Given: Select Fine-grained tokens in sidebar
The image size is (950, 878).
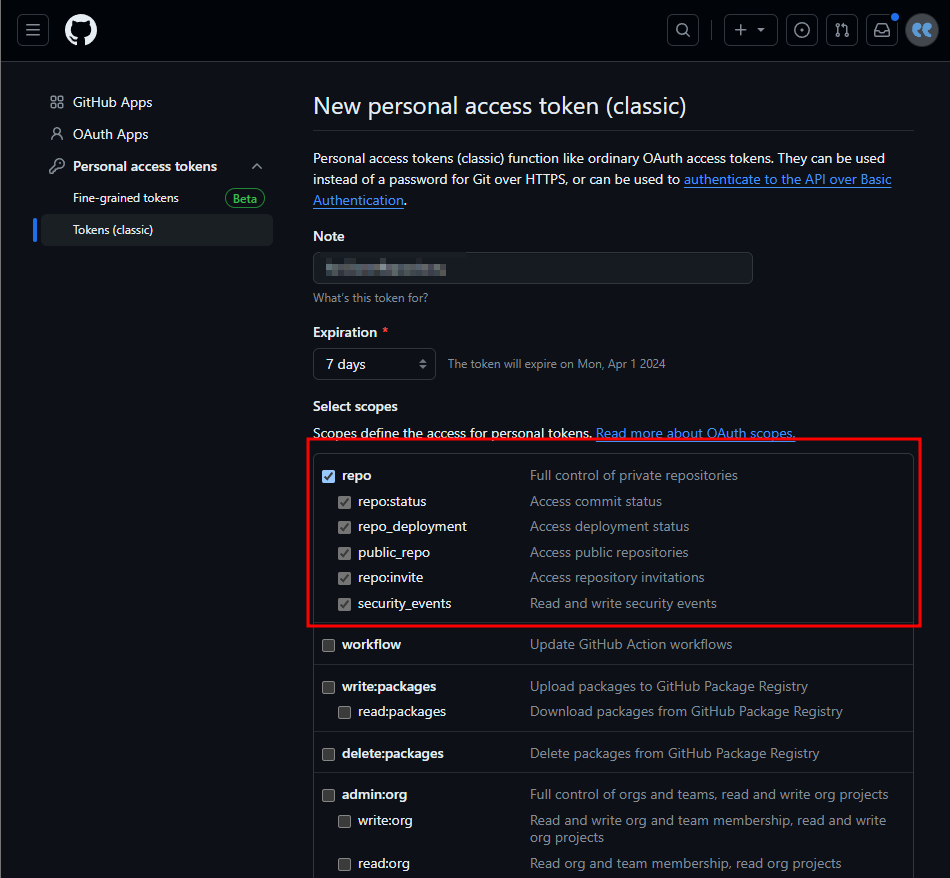Looking at the screenshot, I should (x=125, y=198).
